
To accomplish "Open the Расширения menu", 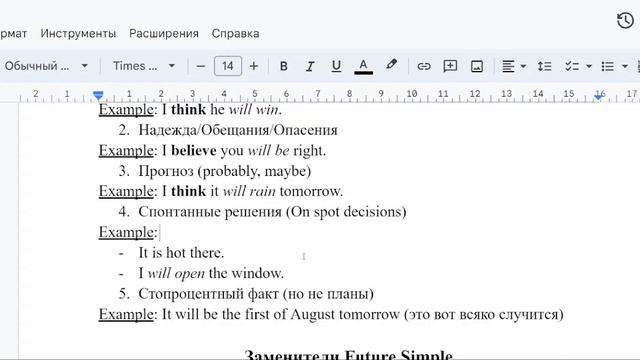I will pos(164,33).
